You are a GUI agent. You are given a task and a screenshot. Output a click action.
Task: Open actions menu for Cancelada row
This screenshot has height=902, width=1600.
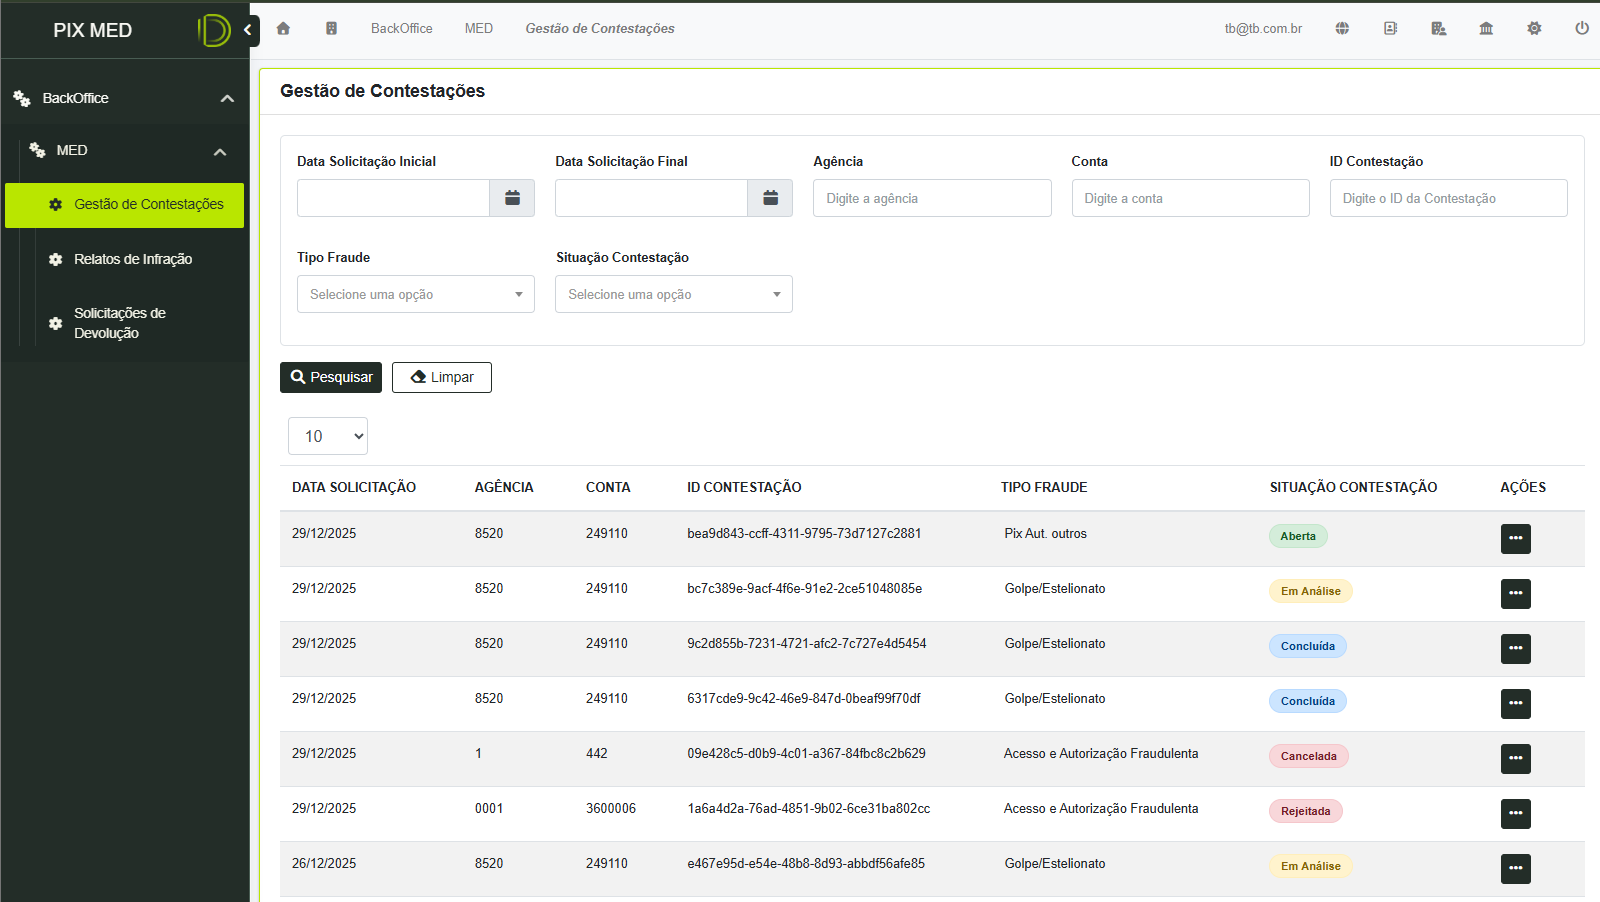pyautogui.click(x=1515, y=758)
